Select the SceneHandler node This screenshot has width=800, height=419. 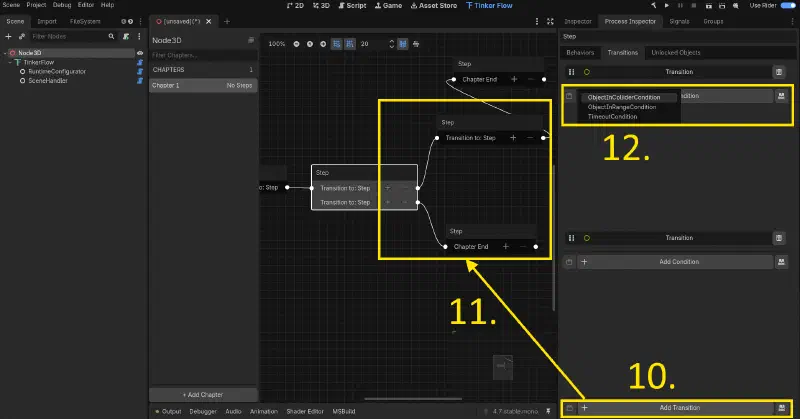[48, 81]
